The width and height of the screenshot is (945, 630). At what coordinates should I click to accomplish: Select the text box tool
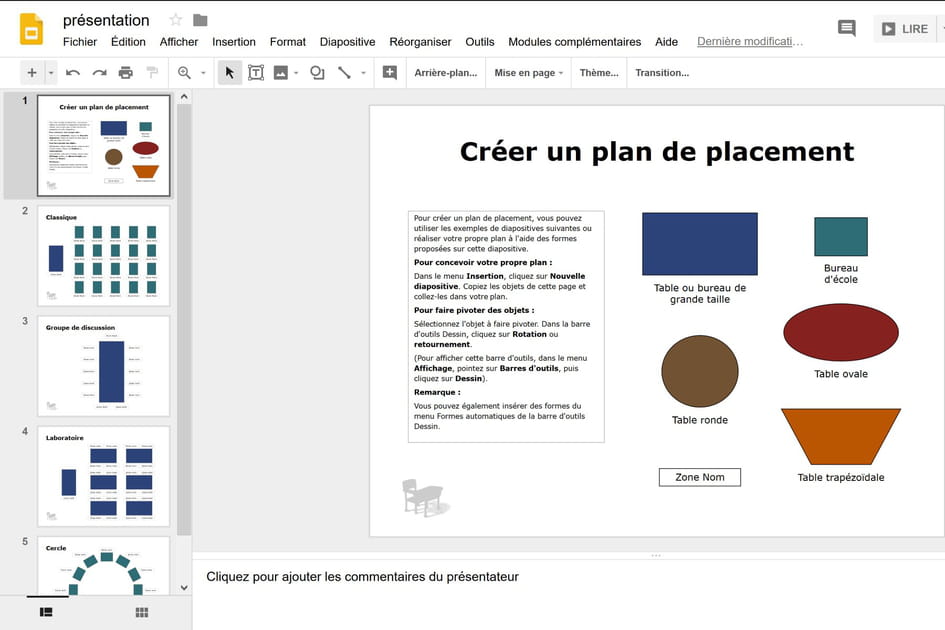tap(256, 73)
